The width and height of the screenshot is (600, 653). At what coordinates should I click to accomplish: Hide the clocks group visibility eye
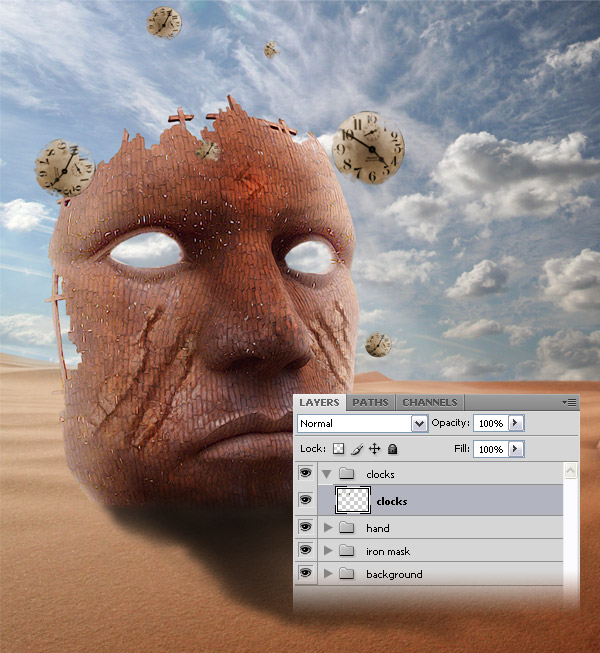click(x=305, y=473)
